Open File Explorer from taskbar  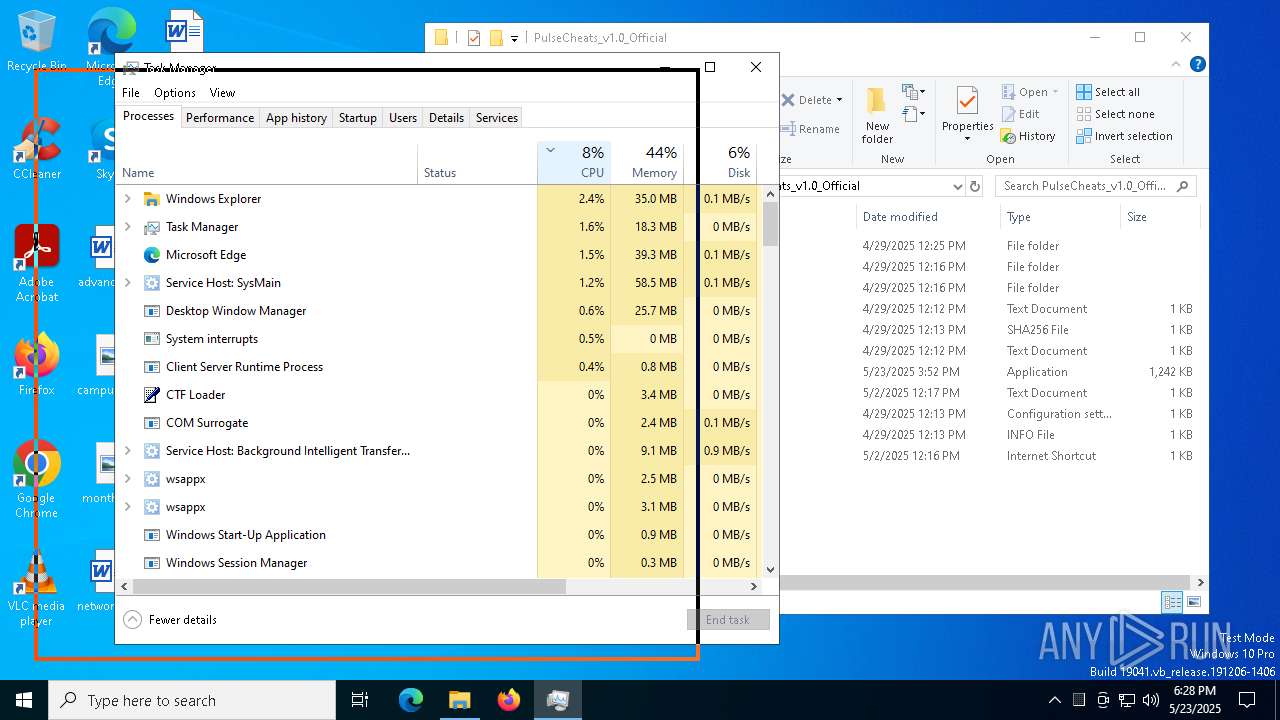459,700
